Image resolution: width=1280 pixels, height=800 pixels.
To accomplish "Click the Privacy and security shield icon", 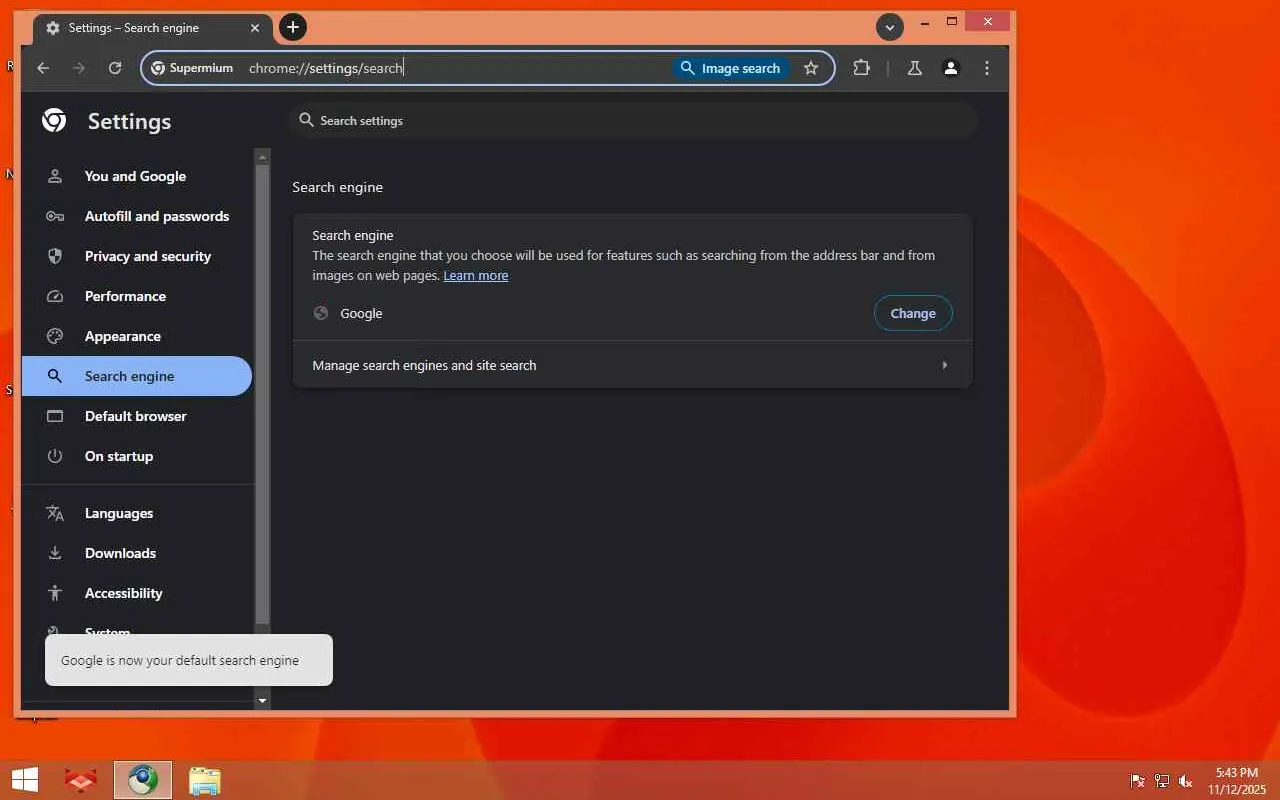I will pyautogui.click(x=55, y=256).
